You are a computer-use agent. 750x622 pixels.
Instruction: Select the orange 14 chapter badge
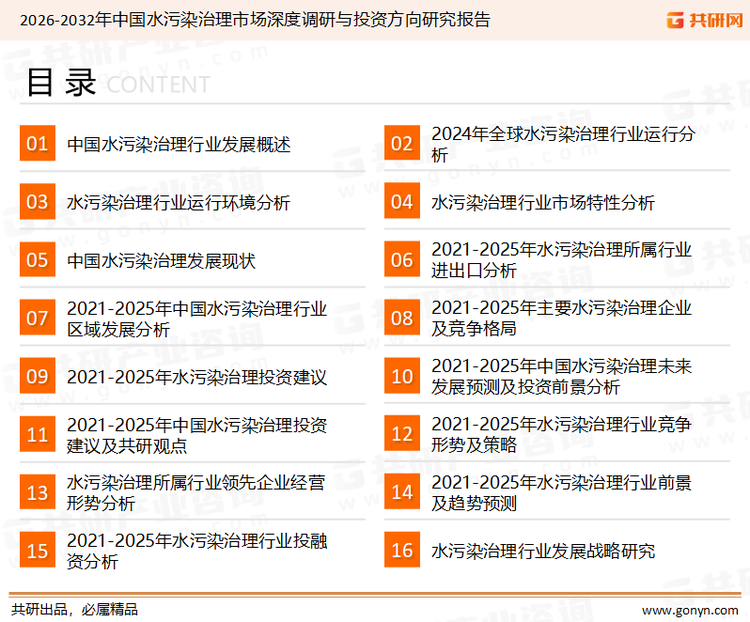402,492
